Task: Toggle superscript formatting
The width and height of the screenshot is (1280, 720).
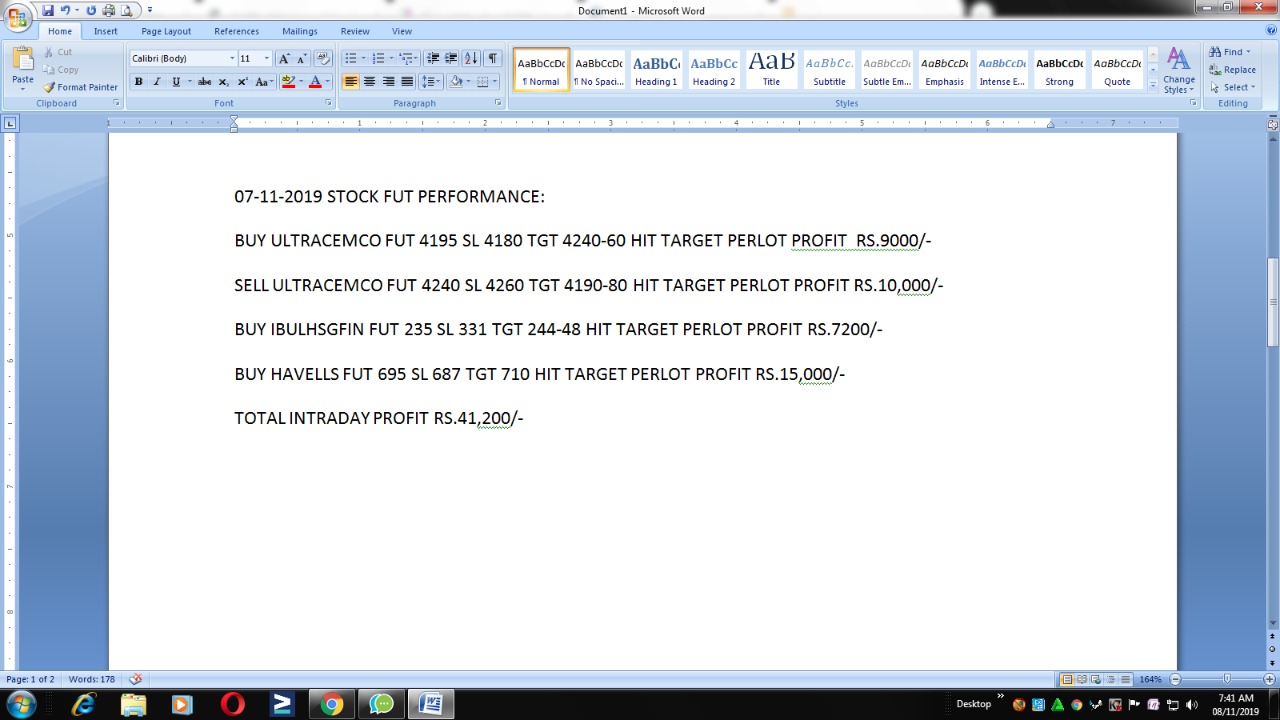Action: (242, 82)
